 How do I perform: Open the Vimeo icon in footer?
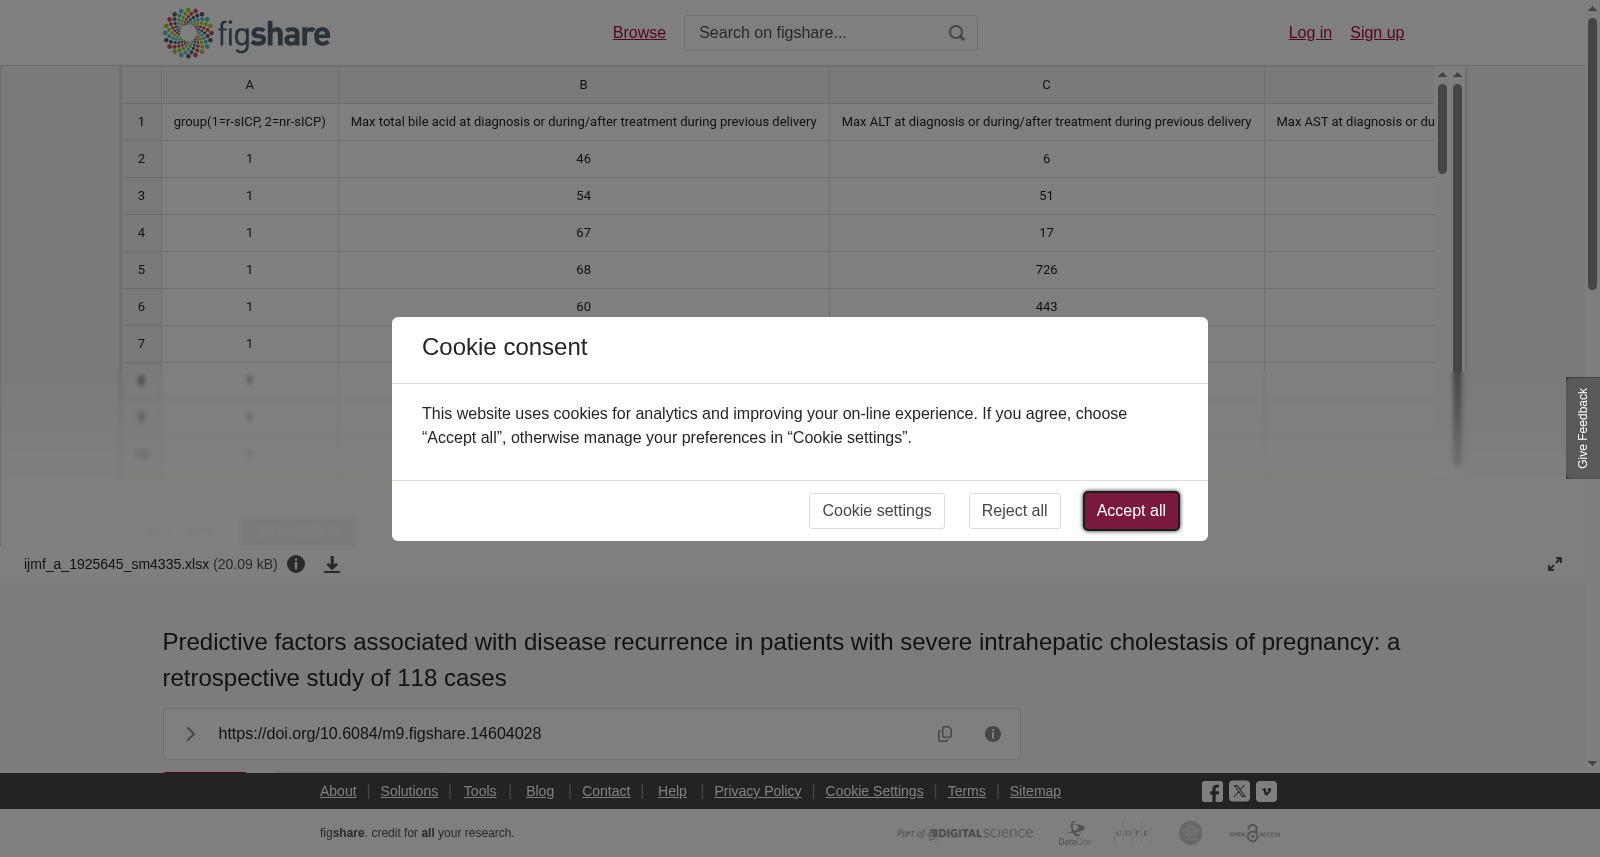(x=1266, y=791)
